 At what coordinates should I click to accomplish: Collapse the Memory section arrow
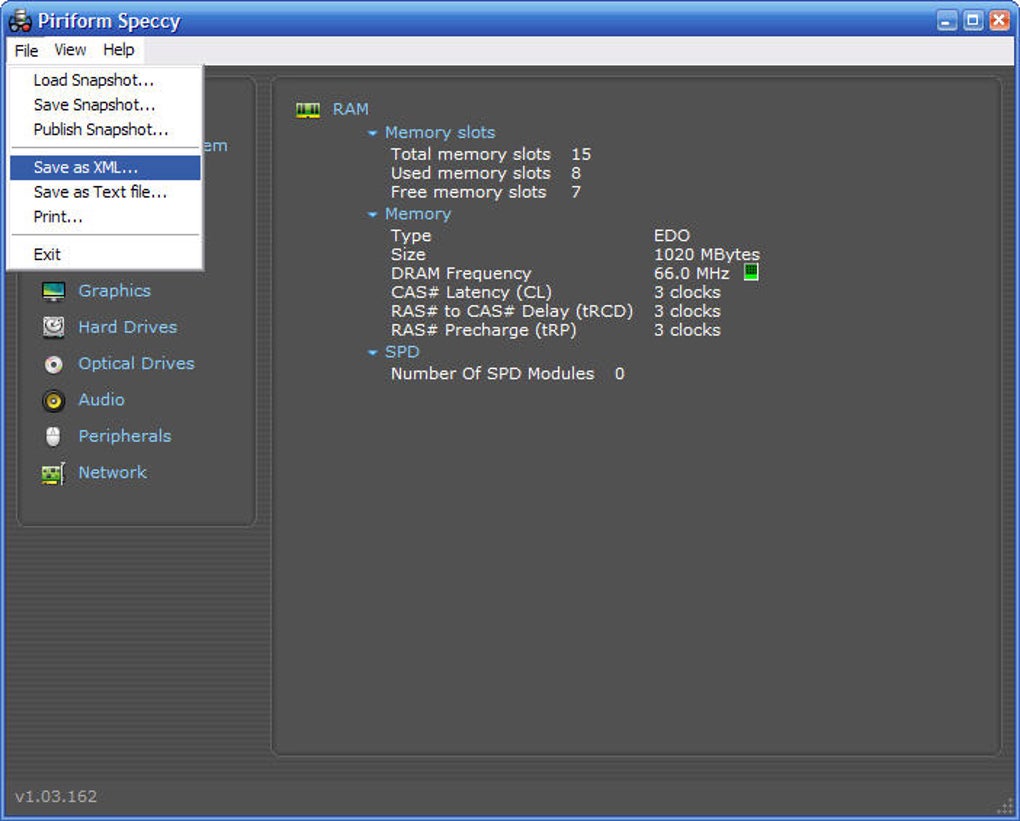tap(372, 214)
